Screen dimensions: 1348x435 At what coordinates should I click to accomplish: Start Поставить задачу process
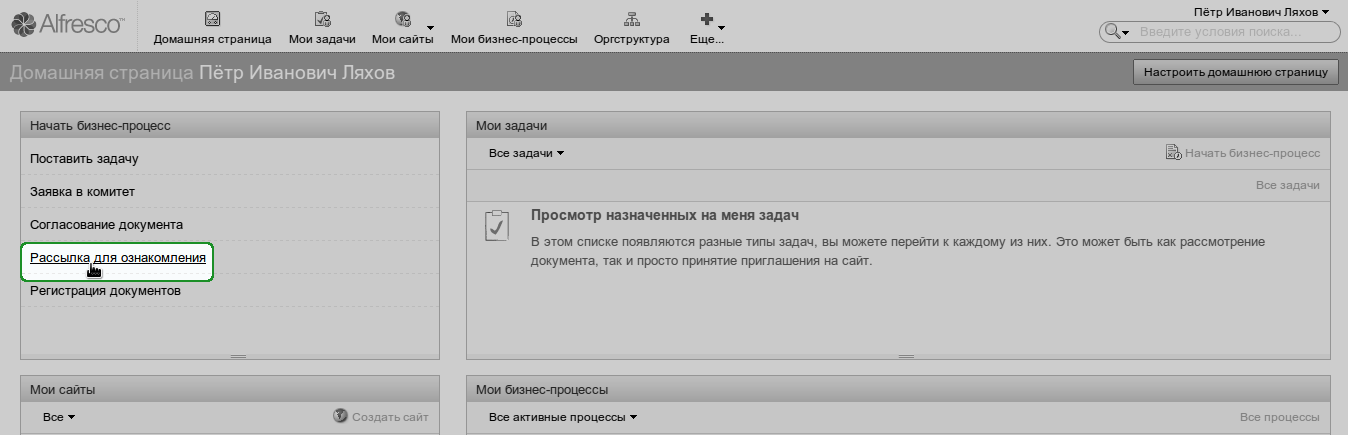tap(84, 158)
